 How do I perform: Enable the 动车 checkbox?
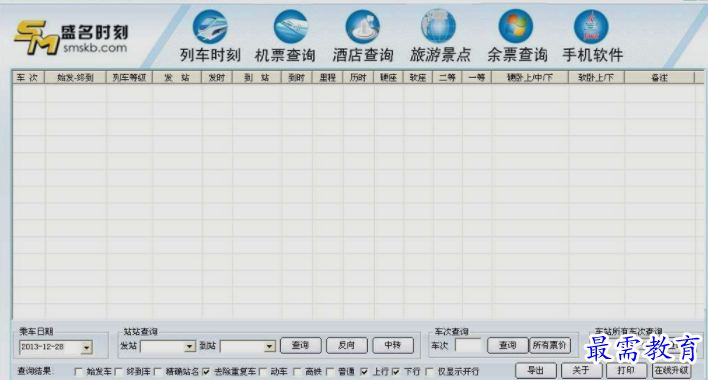coord(263,371)
